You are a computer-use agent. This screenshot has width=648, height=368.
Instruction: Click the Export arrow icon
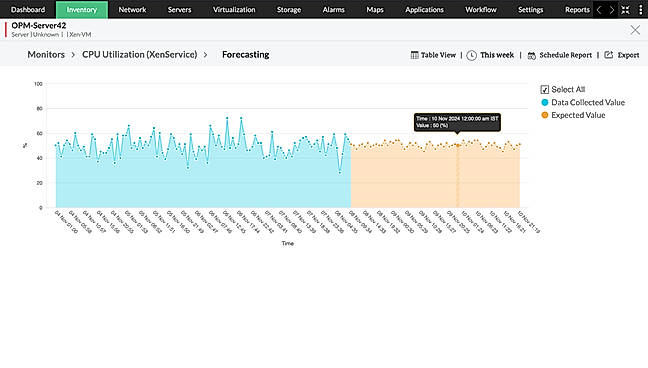[609, 55]
